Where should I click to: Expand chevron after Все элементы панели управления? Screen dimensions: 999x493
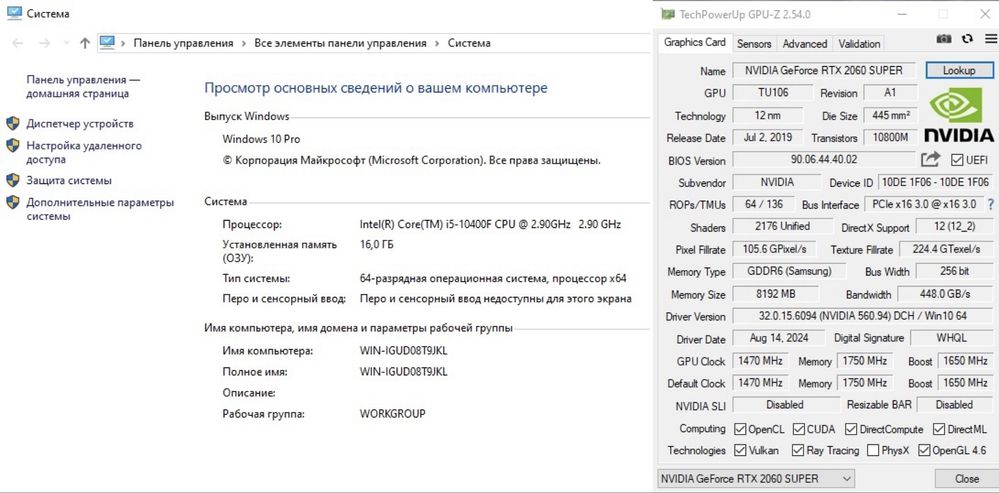437,43
